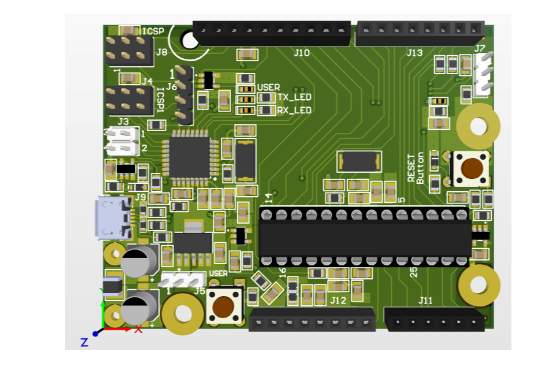The height and width of the screenshot is (390, 546).
Task: Click the J9 micro USB connector
Action: click(114, 218)
